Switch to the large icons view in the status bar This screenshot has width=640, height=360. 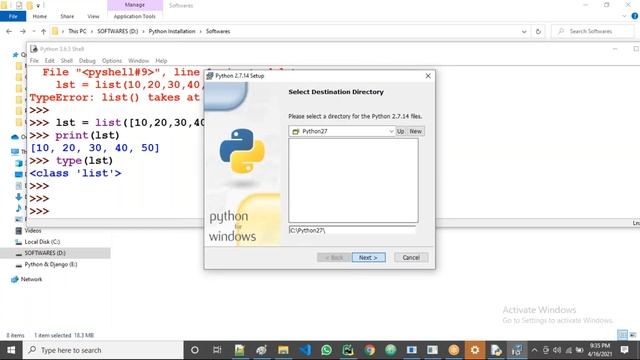click(633, 335)
